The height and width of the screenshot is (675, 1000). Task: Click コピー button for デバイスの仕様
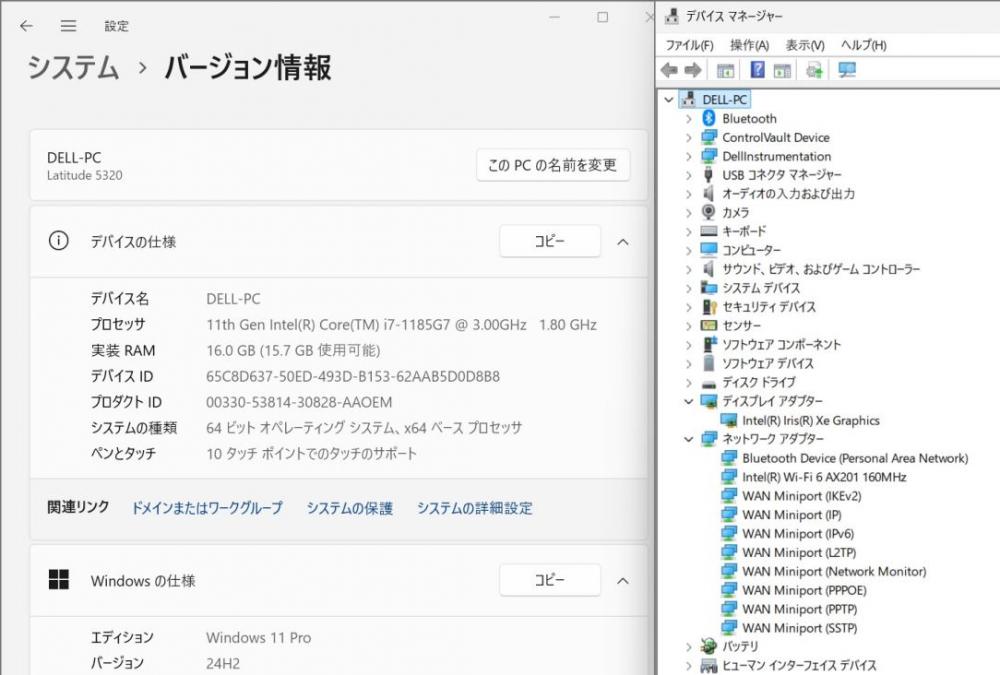pos(550,241)
